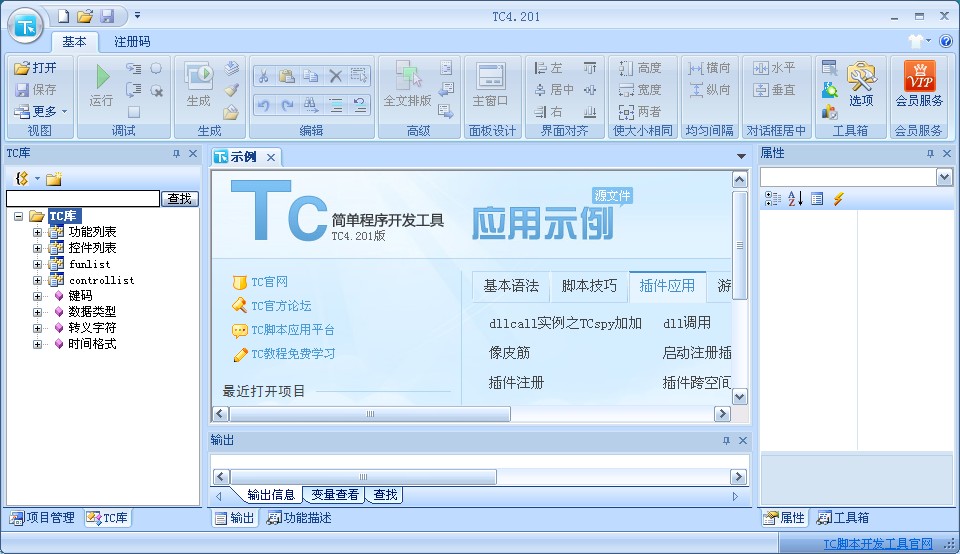Click the output panel horizontal scrollbar thumb
The width and height of the screenshot is (960, 554).
[x=363, y=476]
